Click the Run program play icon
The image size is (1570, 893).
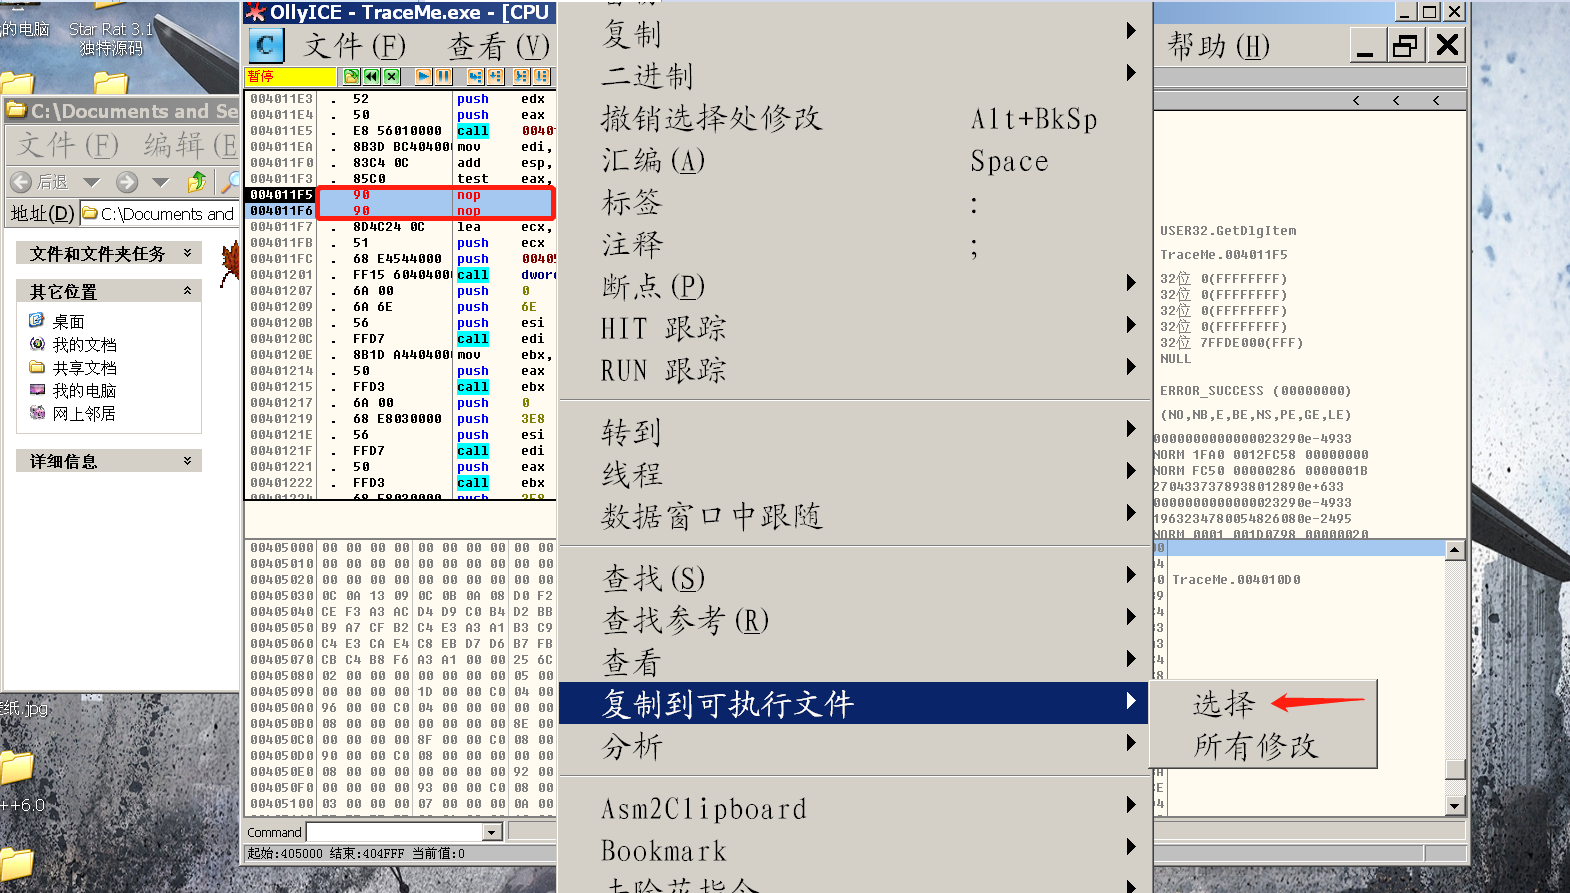pos(424,76)
